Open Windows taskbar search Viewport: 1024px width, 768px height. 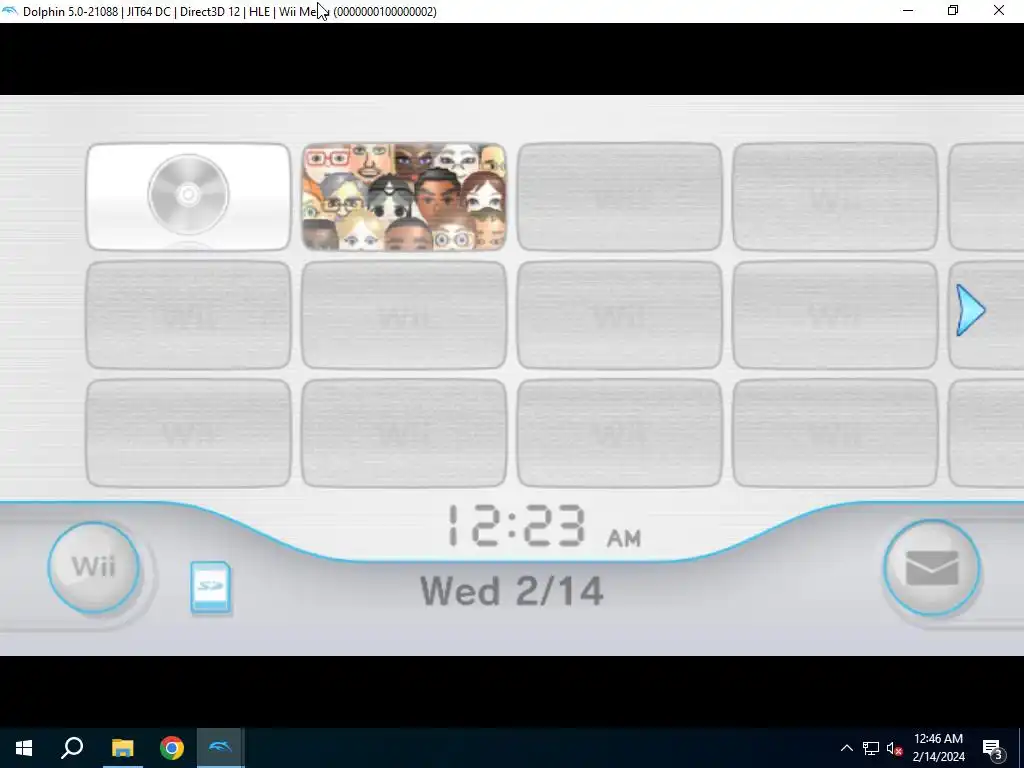tap(72, 748)
